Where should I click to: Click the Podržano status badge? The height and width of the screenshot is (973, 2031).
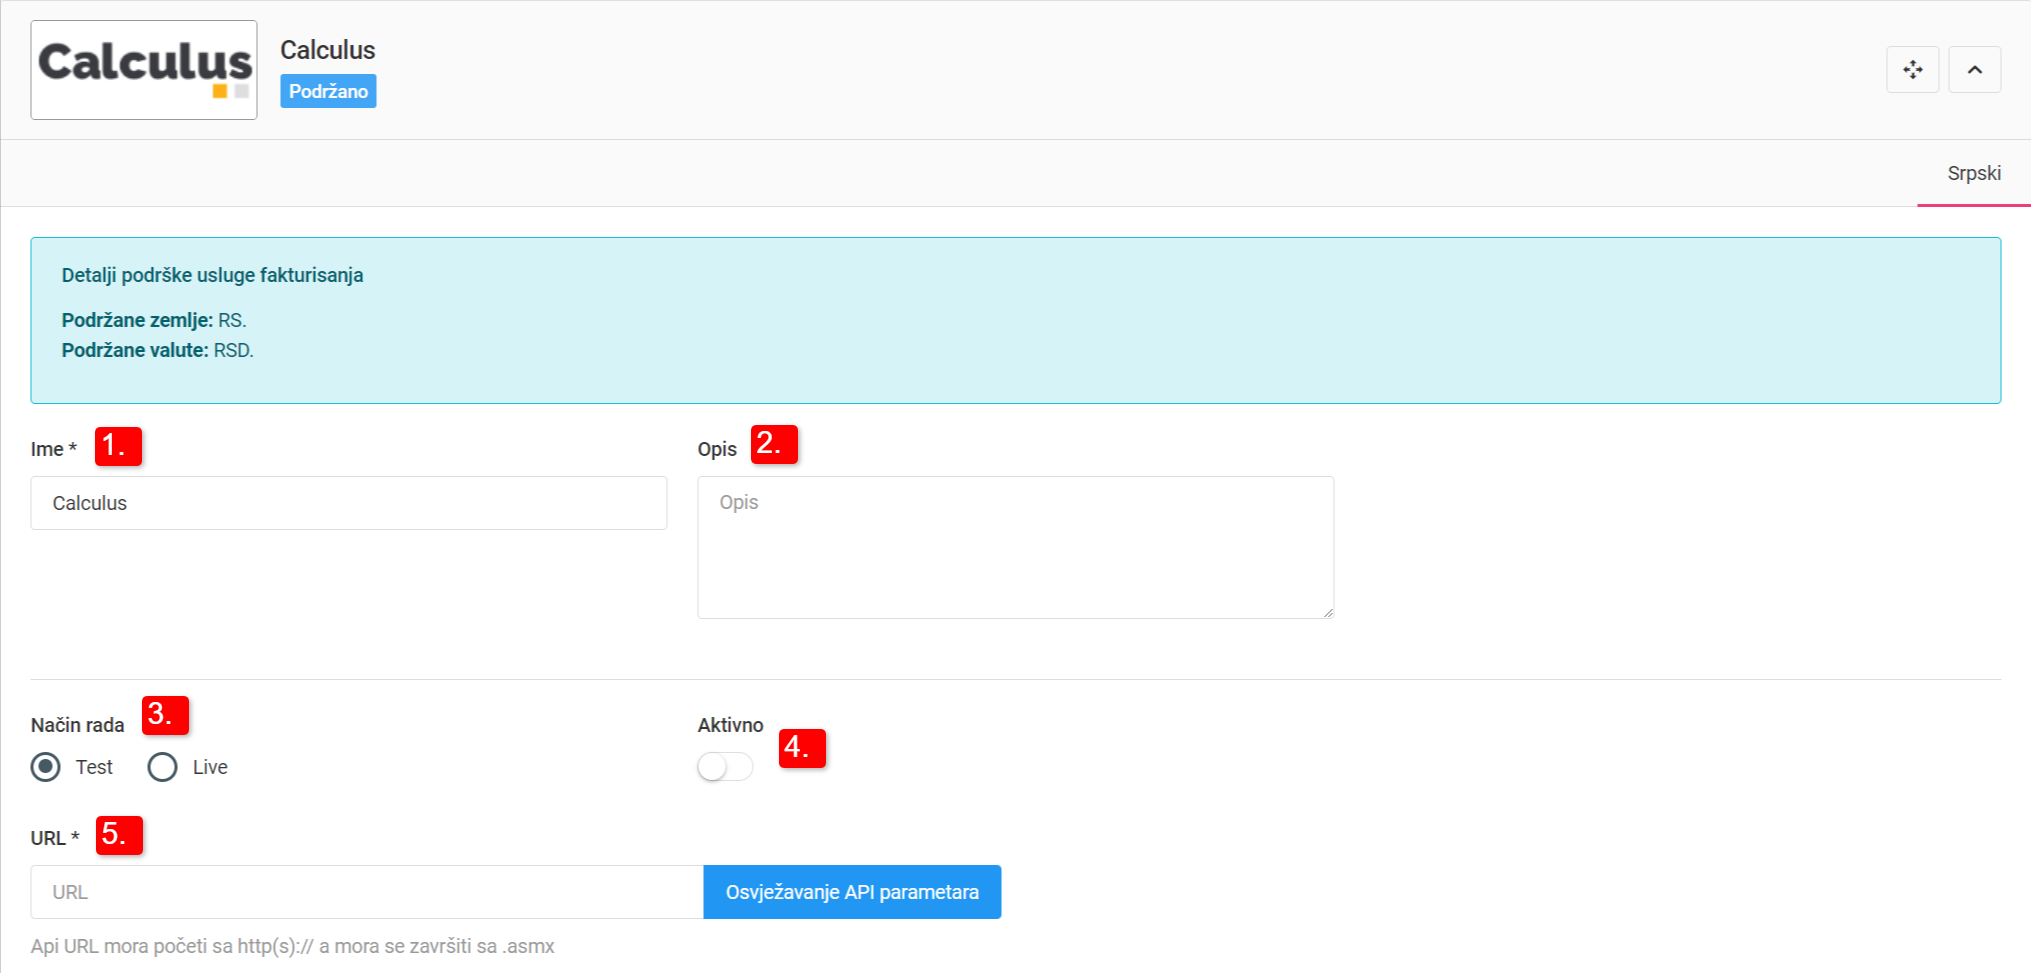coord(328,91)
